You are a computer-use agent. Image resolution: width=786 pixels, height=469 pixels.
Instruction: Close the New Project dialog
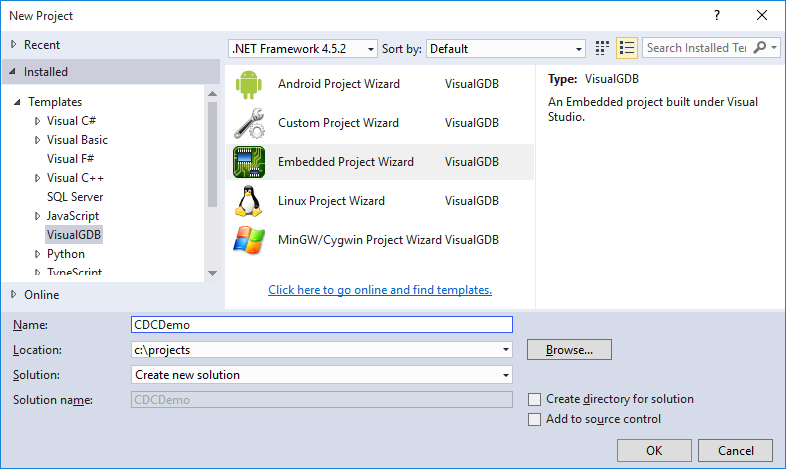[762, 16]
